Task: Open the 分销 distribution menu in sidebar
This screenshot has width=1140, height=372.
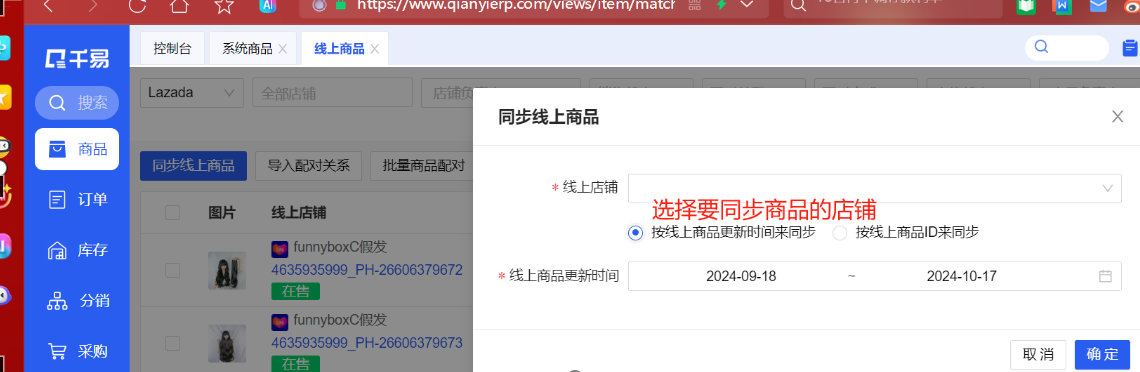Action: (x=77, y=301)
